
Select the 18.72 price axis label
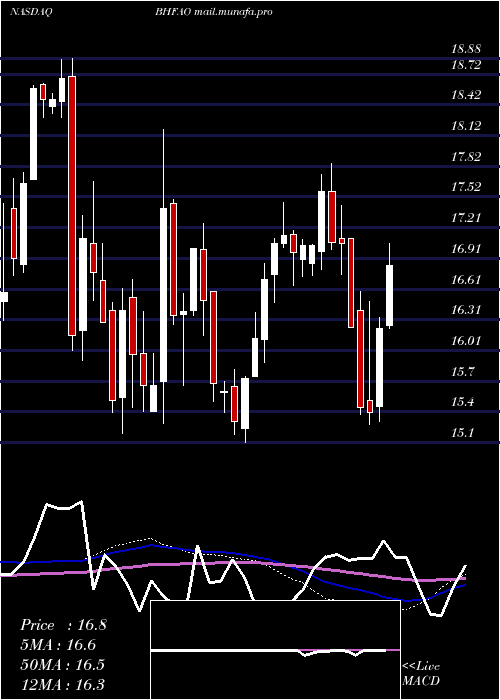coord(467,65)
